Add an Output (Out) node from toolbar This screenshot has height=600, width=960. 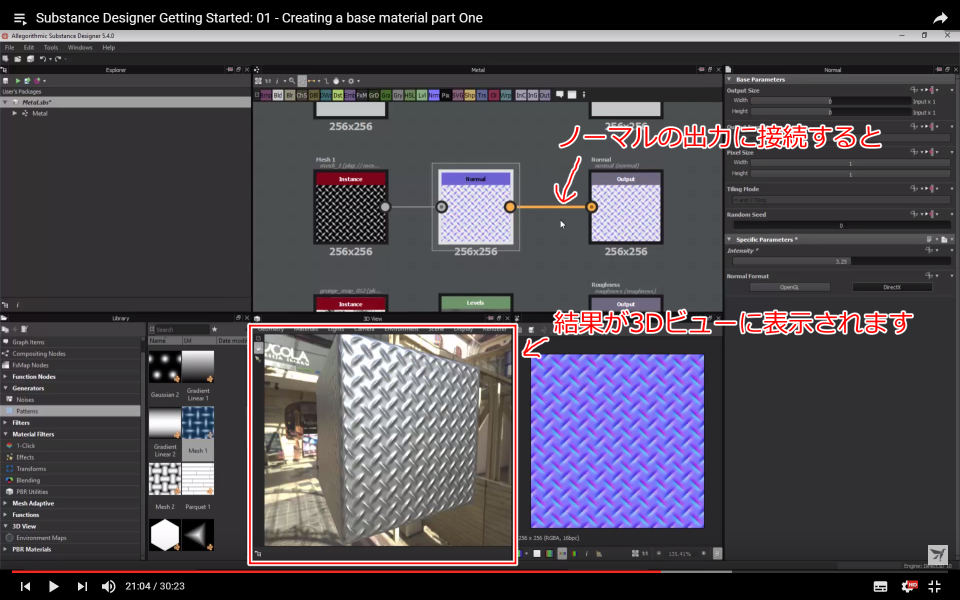pyautogui.click(x=545, y=95)
